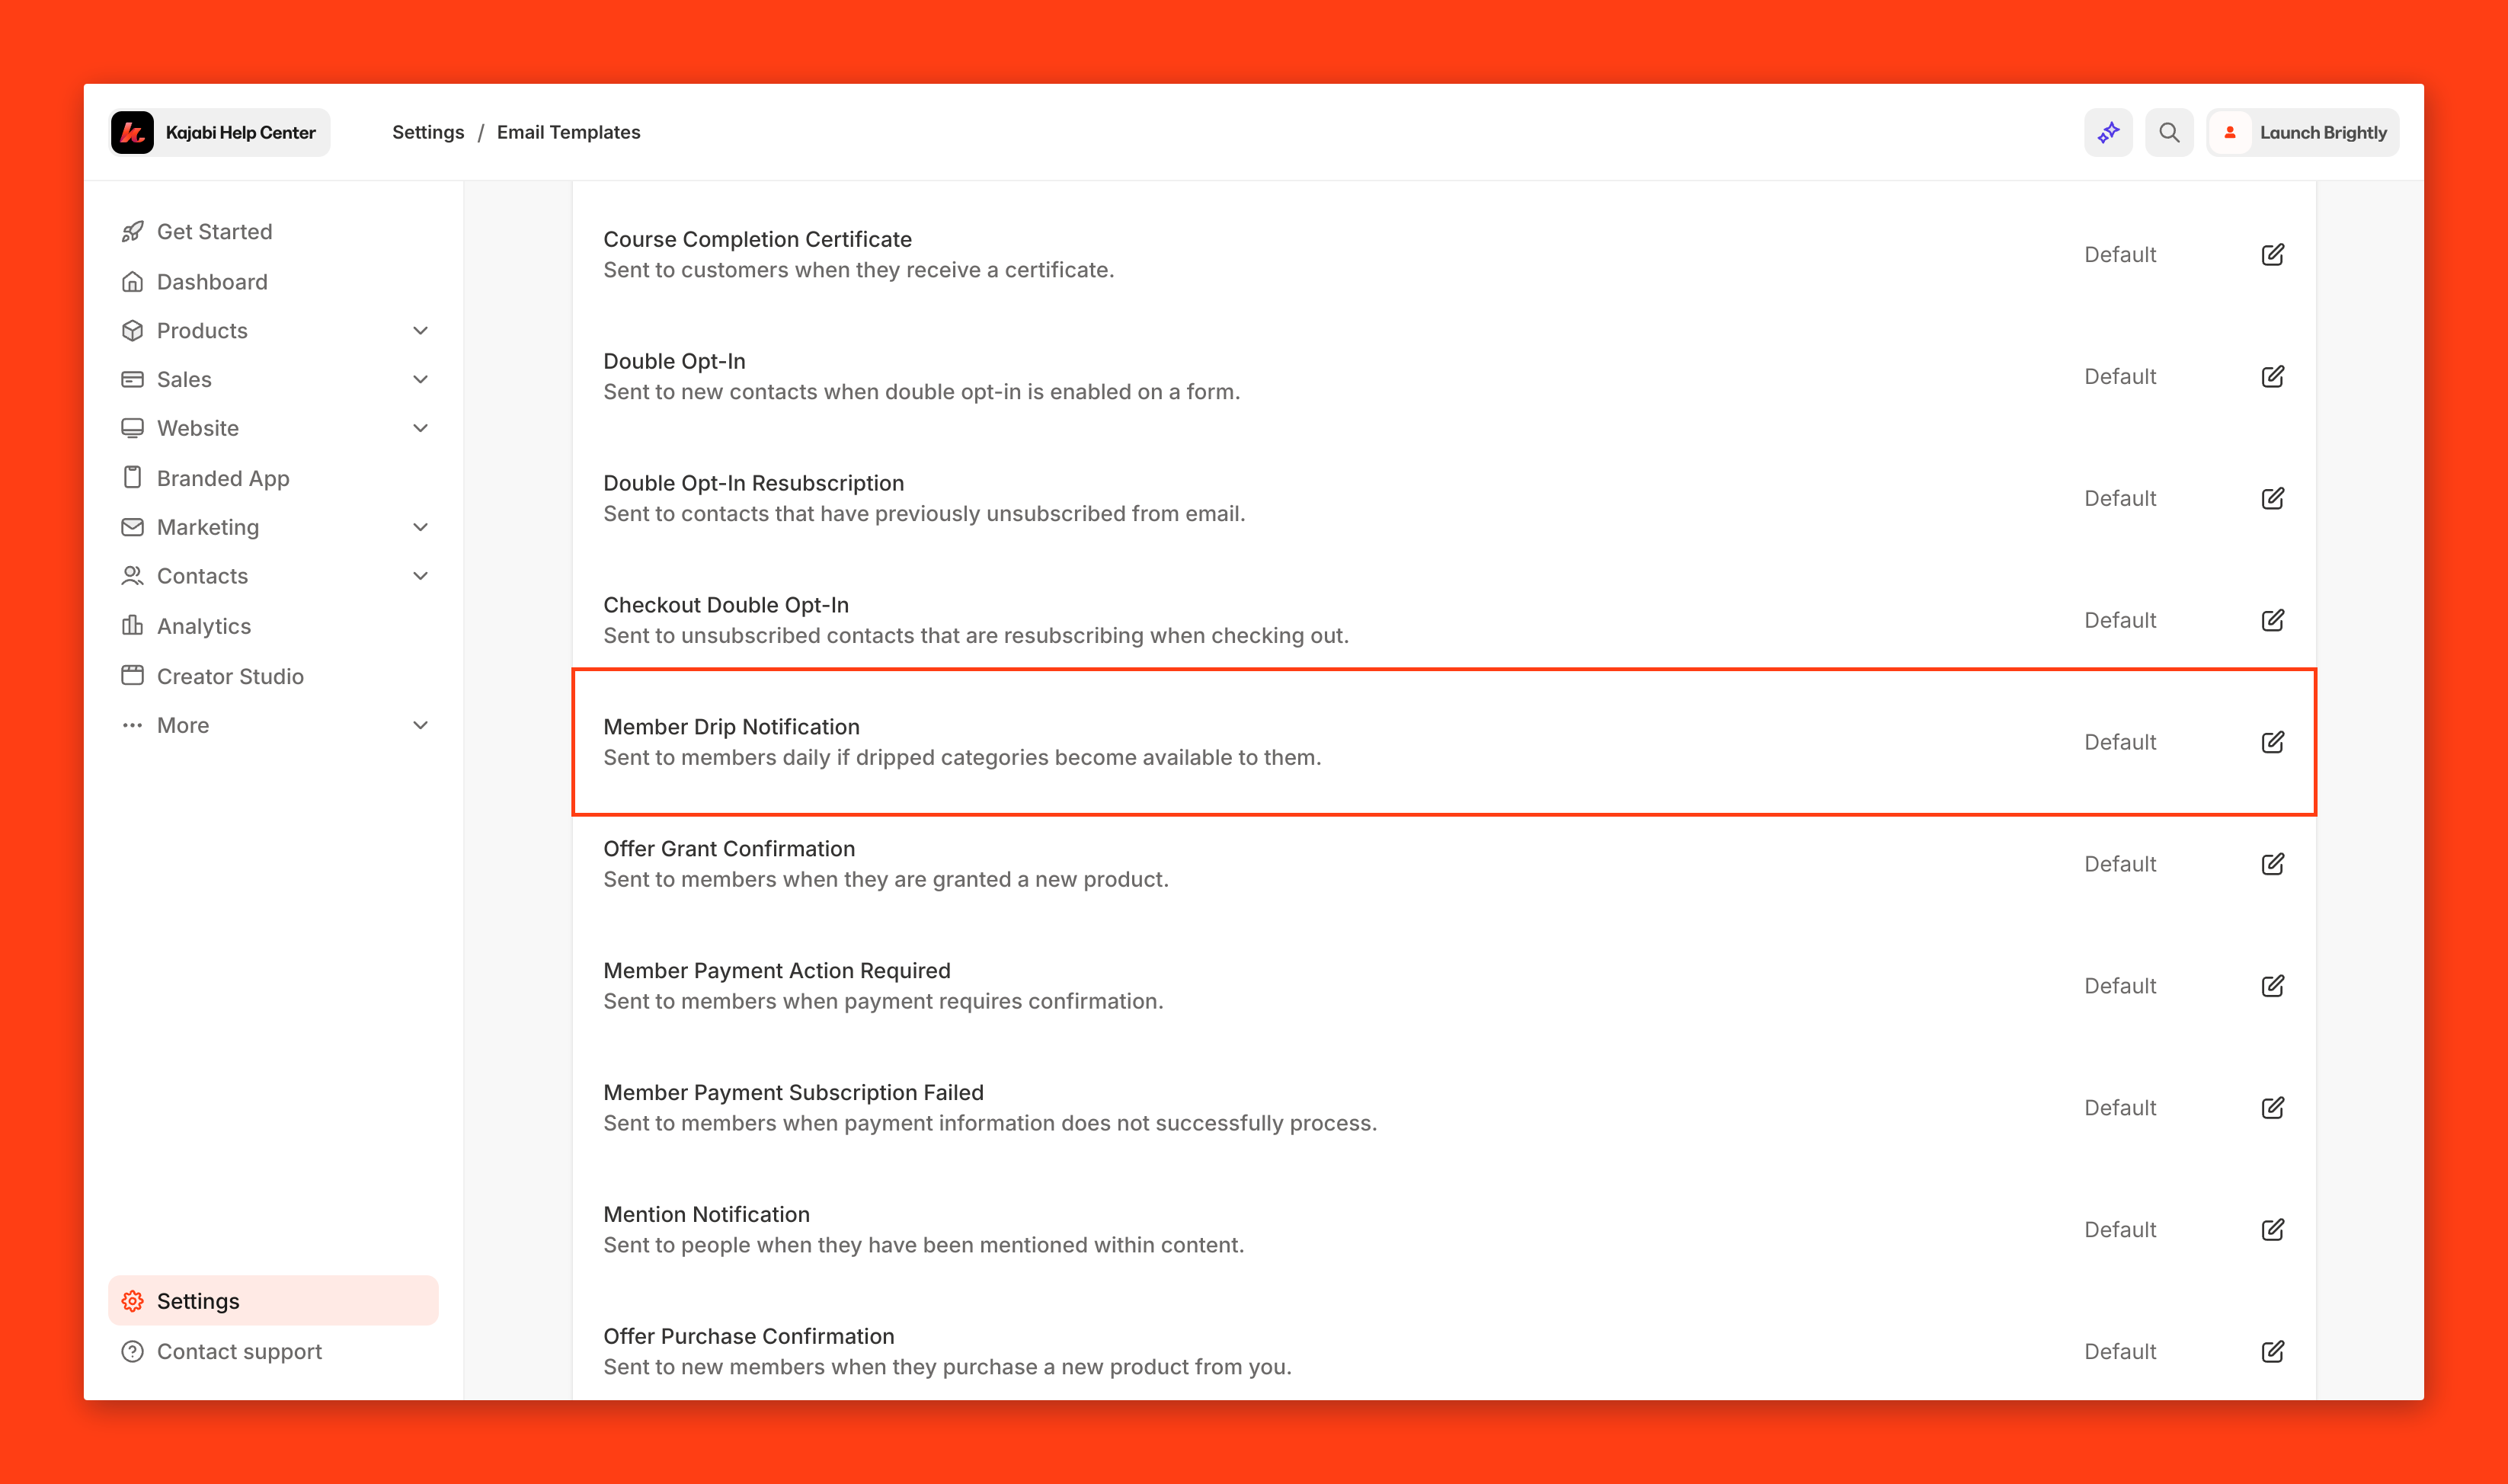
Task: Expand the Sales sidebar section
Action: tap(420, 379)
